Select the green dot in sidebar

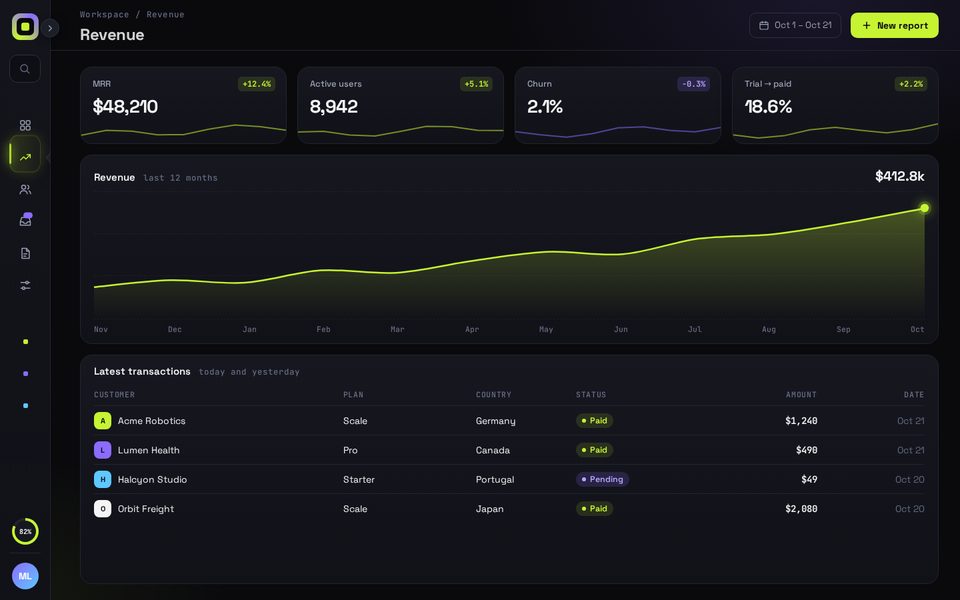[x=25, y=342]
